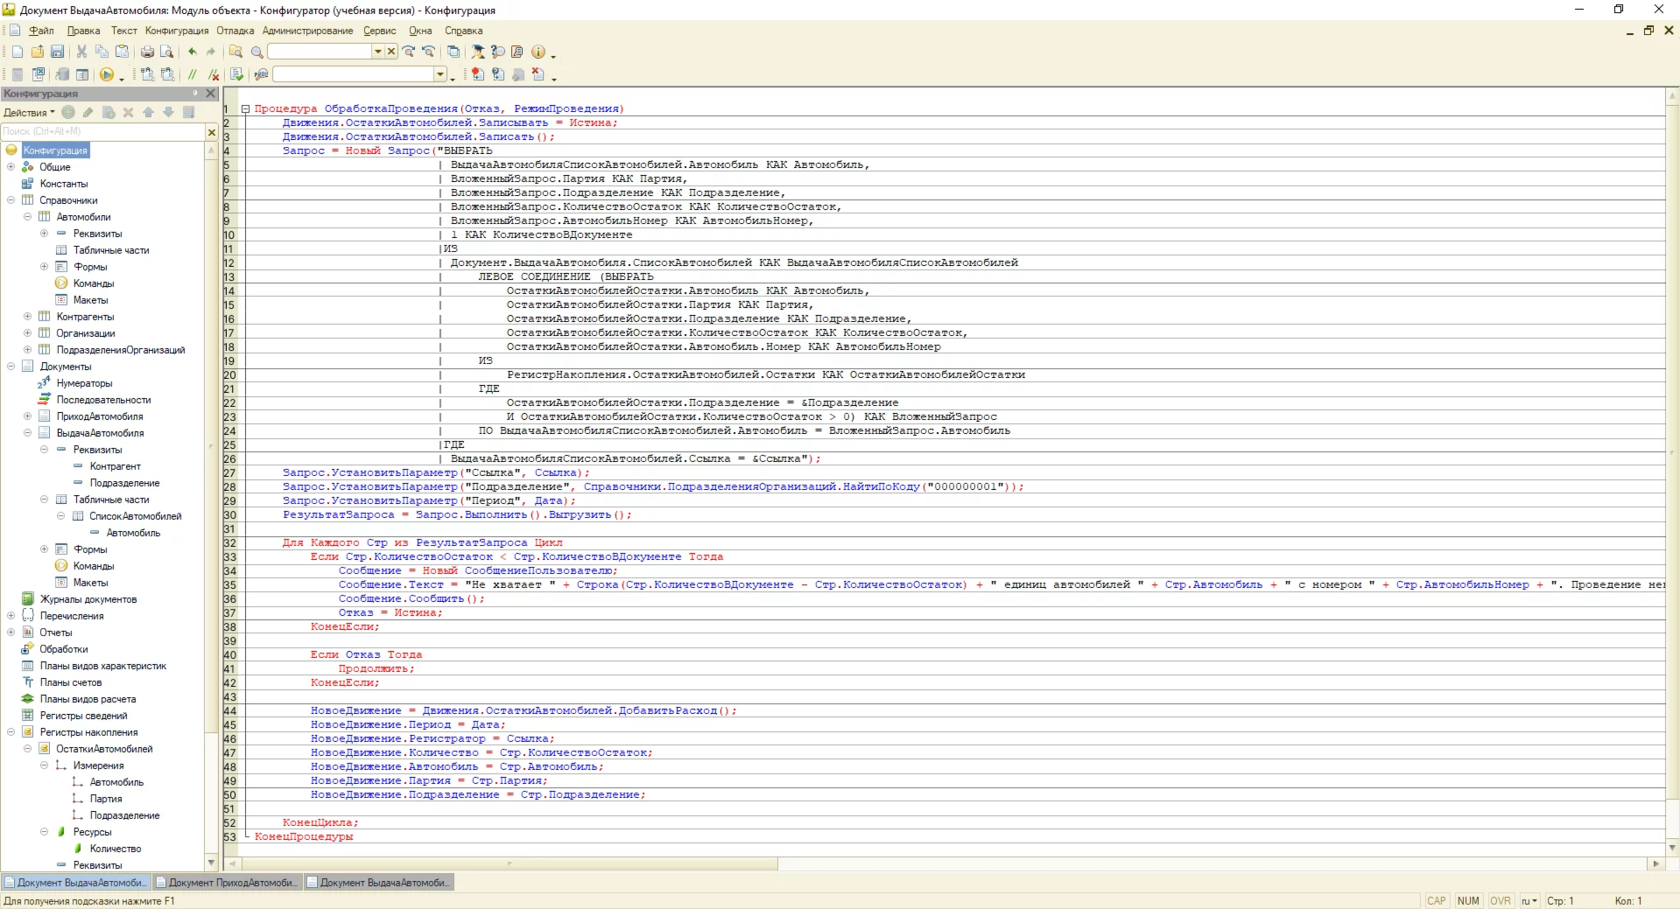Click the Cut scissors icon
This screenshot has width=1680, height=909.
(x=82, y=52)
